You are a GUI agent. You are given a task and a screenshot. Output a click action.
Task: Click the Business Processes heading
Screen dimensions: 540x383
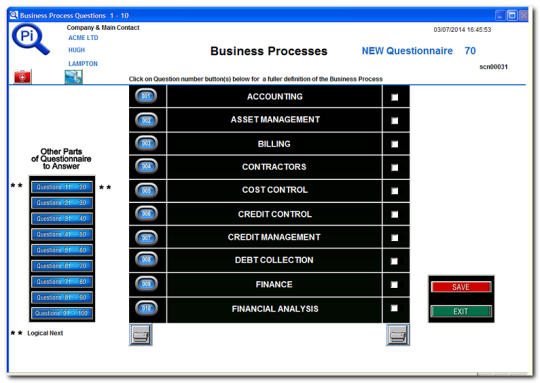[269, 51]
